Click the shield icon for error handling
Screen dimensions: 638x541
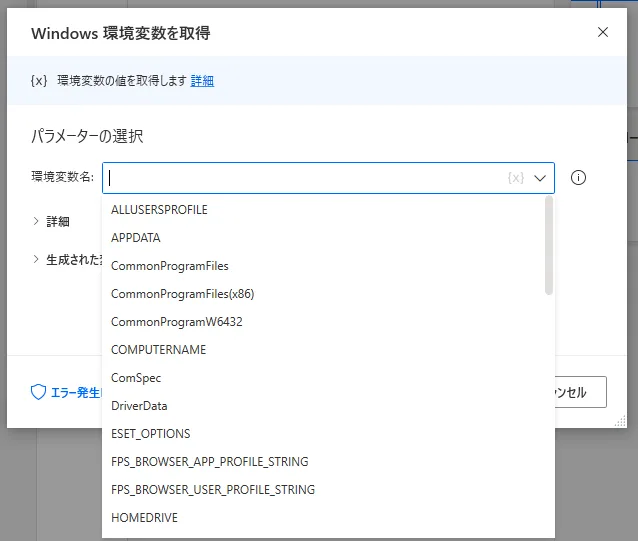(x=39, y=393)
